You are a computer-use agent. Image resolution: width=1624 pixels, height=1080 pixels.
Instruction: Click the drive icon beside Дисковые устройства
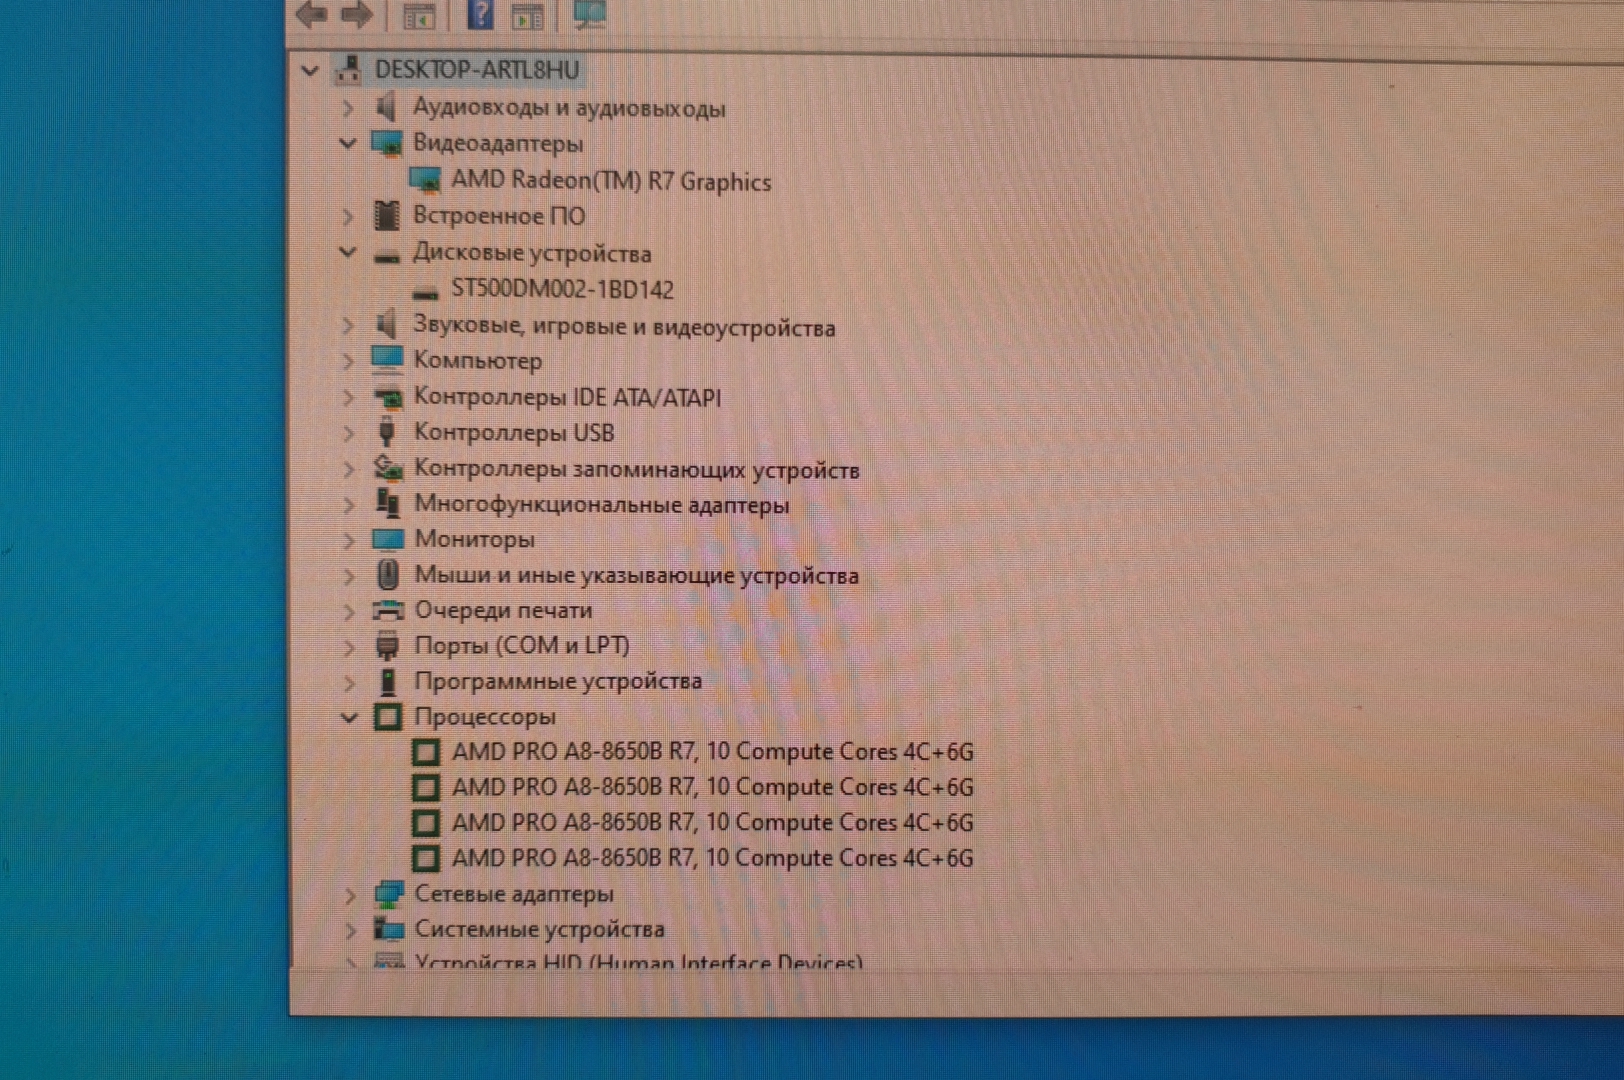point(386,256)
